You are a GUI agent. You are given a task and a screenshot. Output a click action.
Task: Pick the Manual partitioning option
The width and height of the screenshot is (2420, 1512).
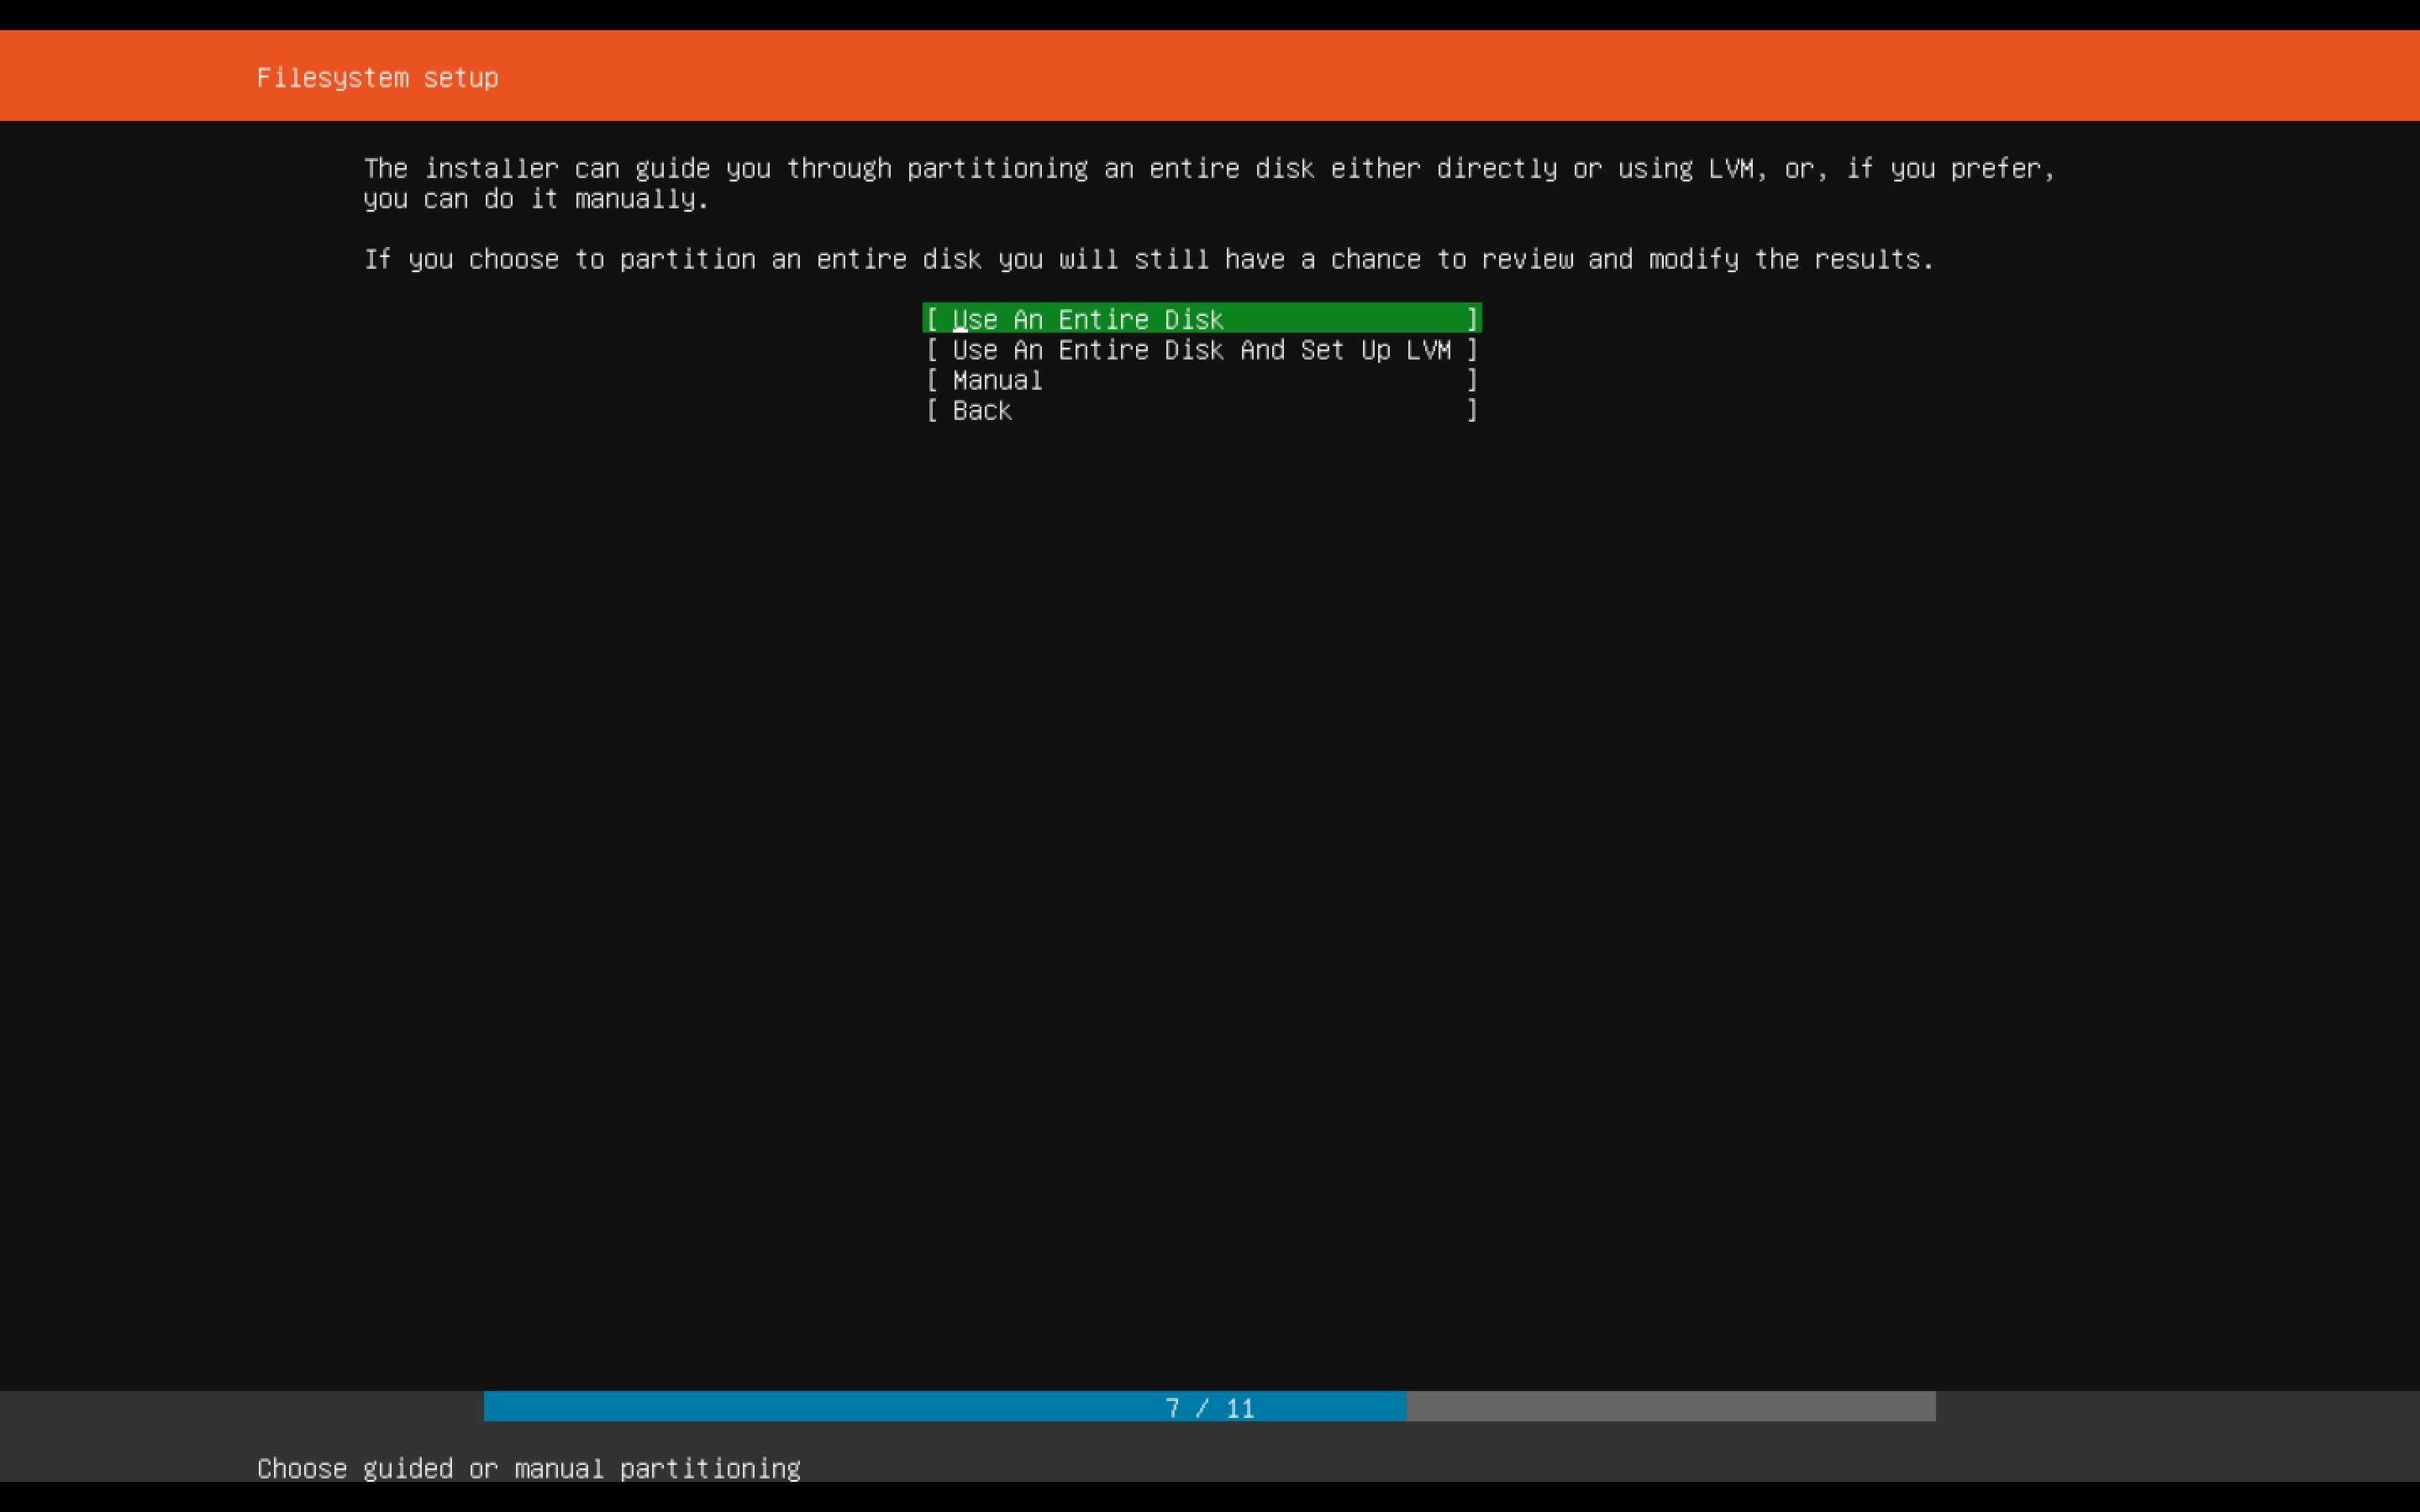pos(1201,380)
